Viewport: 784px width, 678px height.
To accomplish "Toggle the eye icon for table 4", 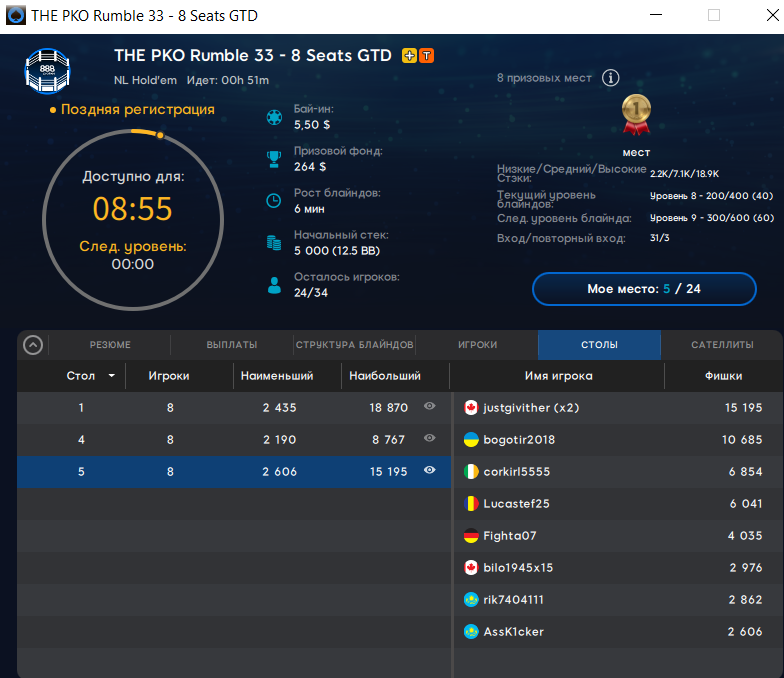I will [x=430, y=438].
